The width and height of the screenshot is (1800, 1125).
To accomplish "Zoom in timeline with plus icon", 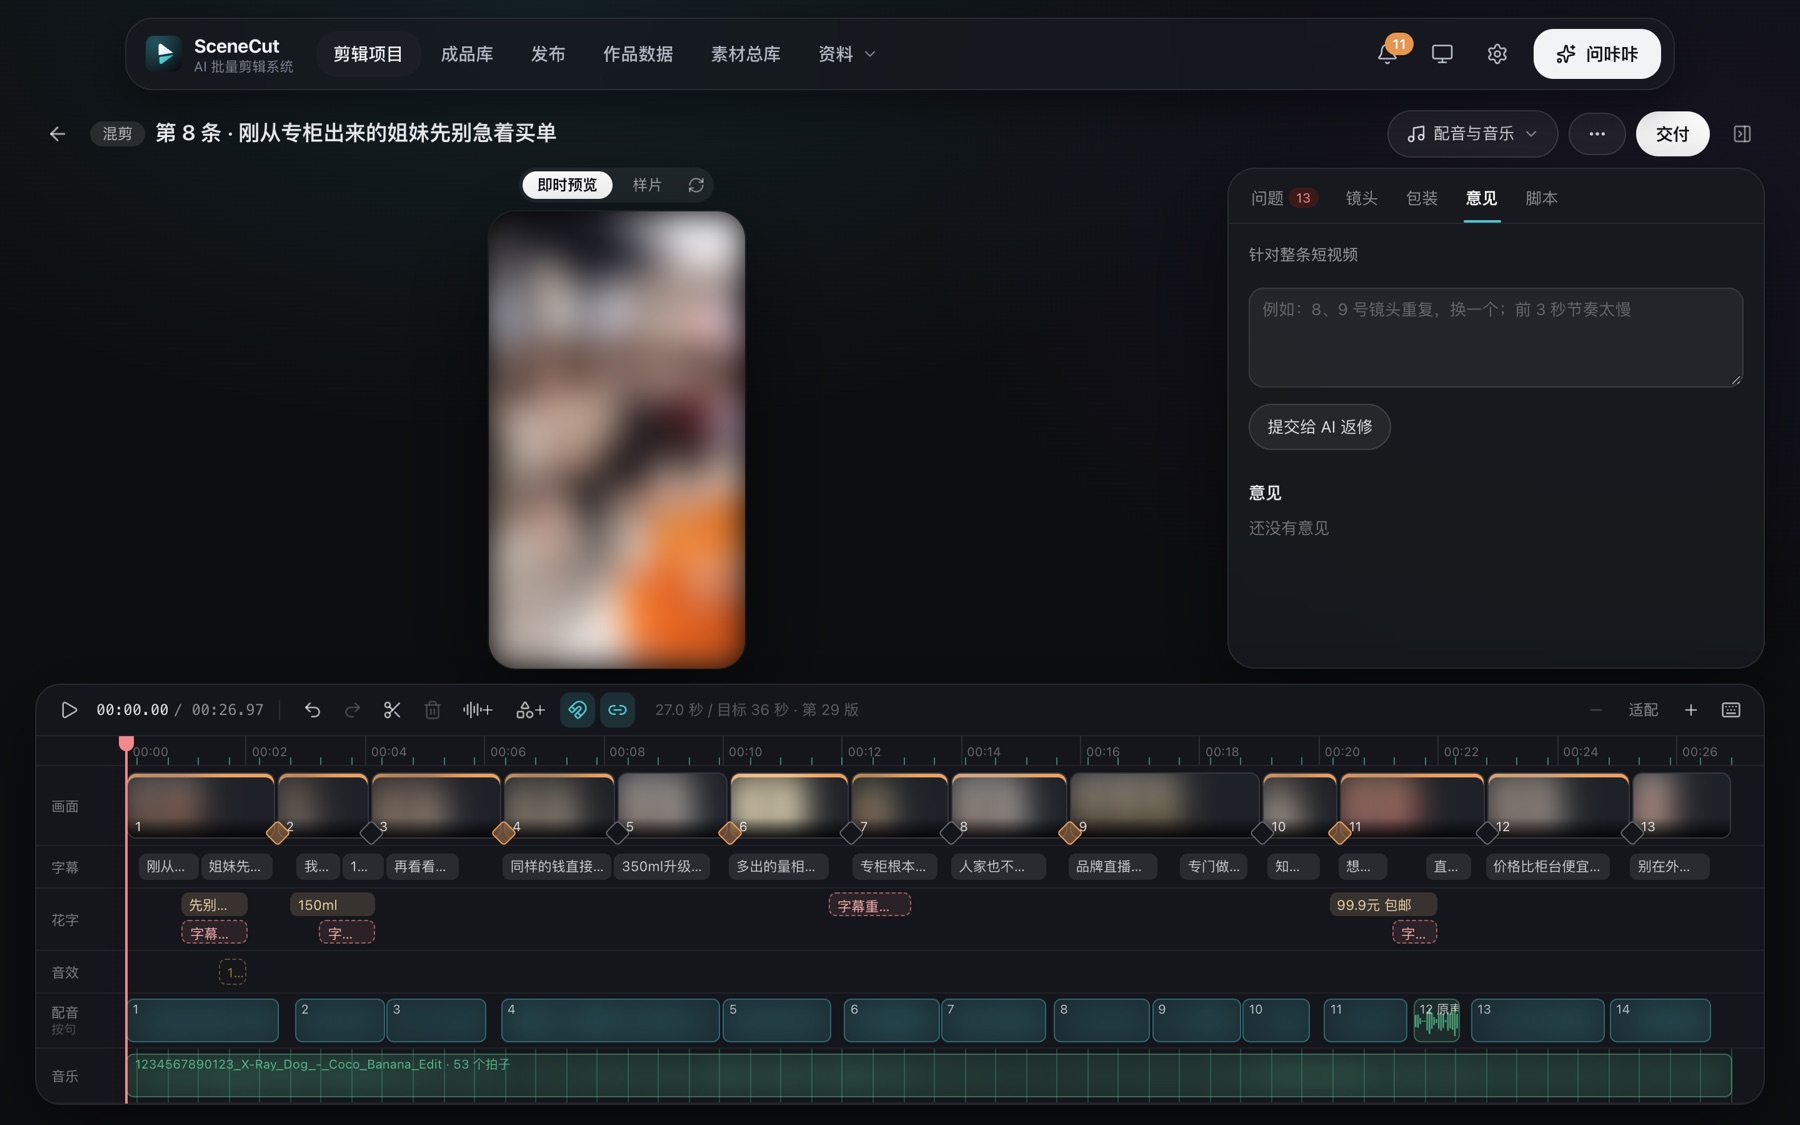I will pos(1691,710).
